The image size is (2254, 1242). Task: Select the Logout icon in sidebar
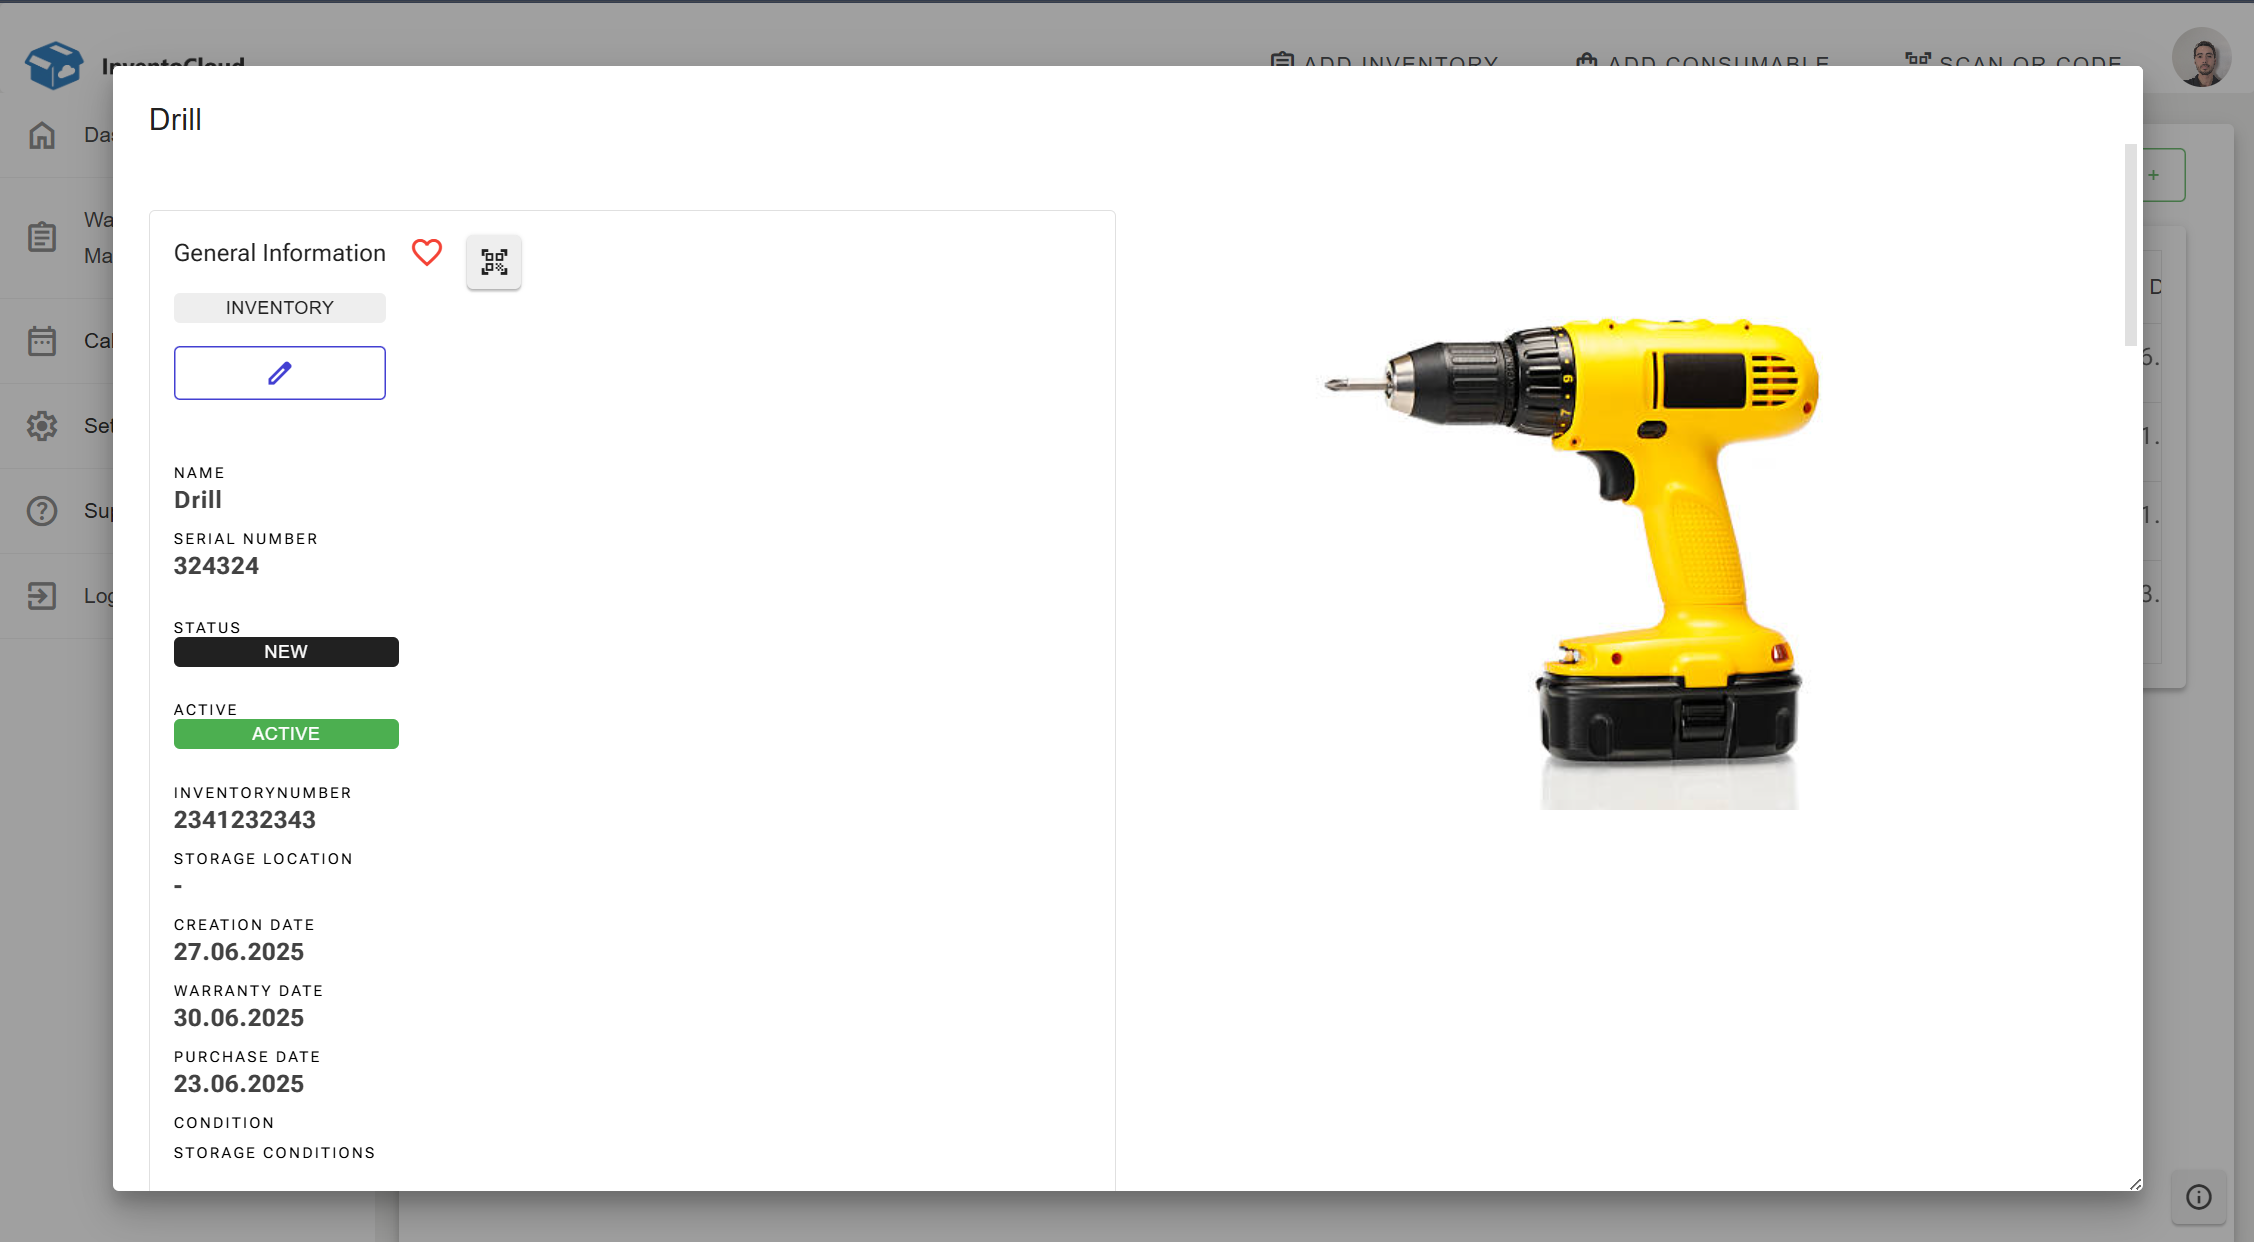click(x=42, y=596)
